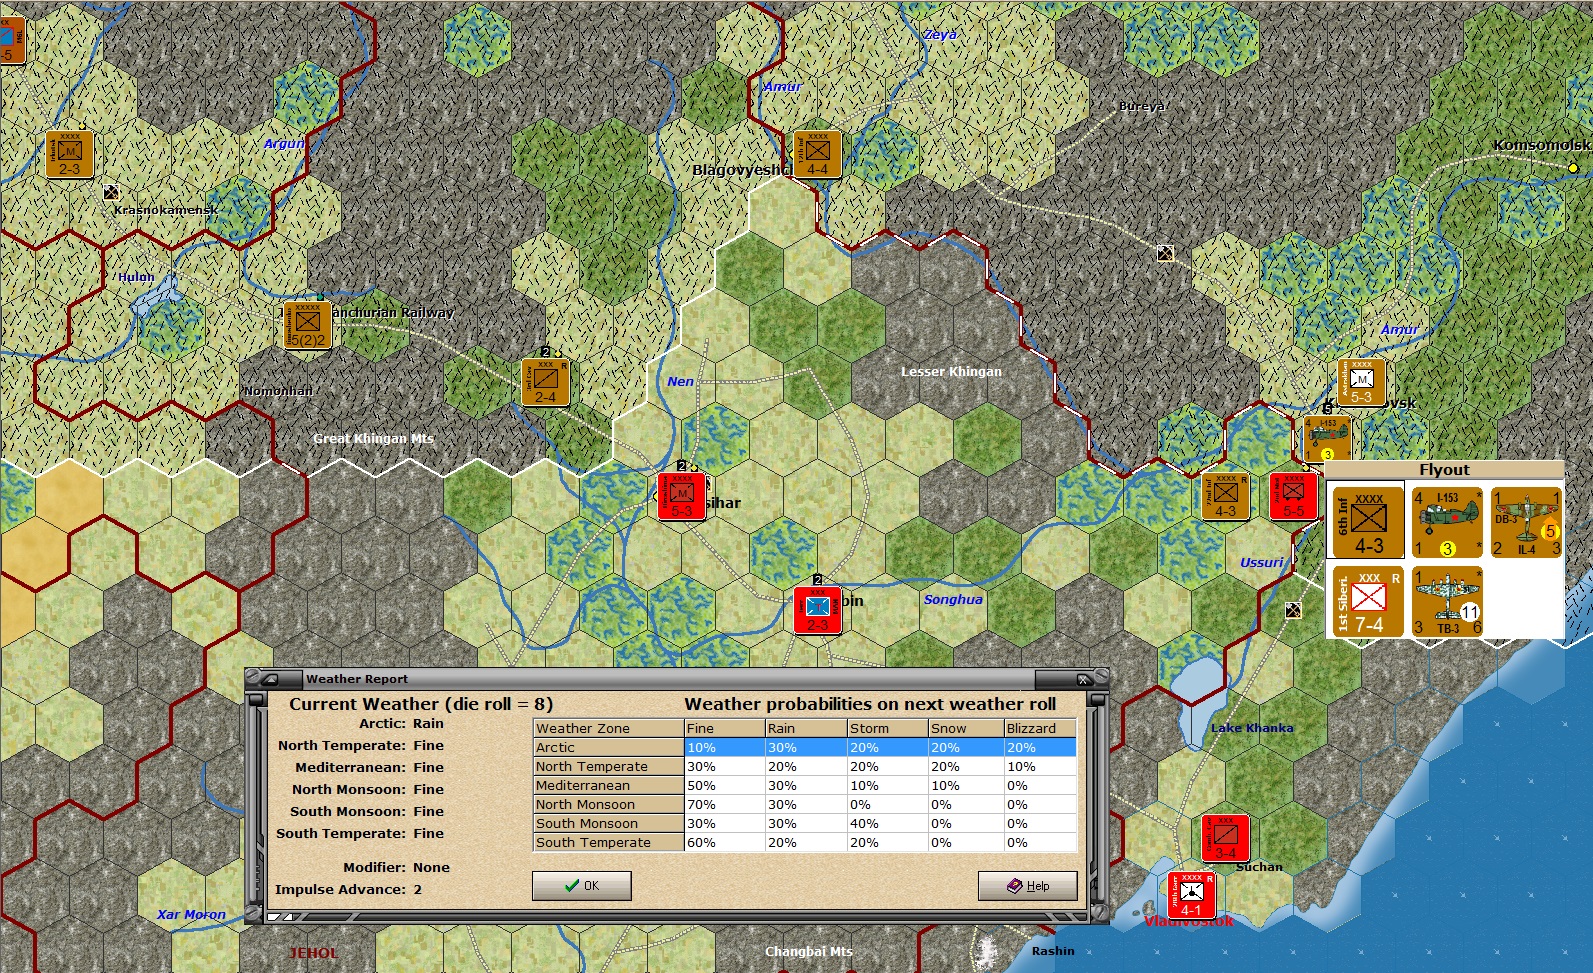This screenshot has width=1593, height=973.
Task: Click the Modifier value None
Action: coord(431,867)
